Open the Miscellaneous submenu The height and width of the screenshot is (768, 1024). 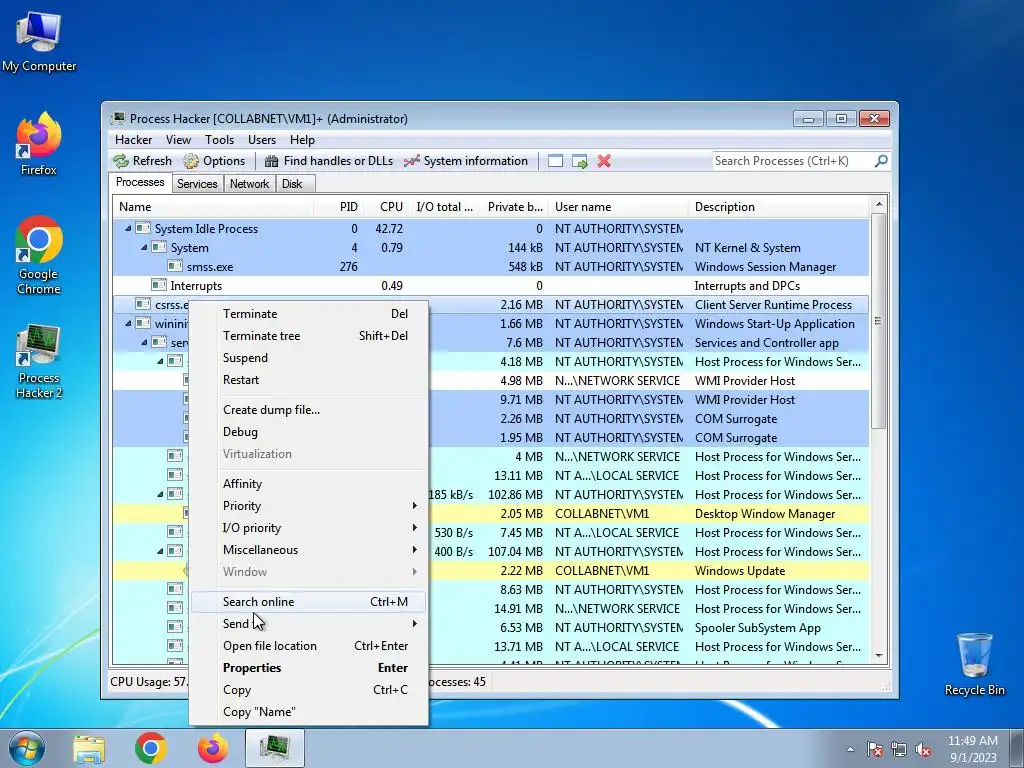309,550
